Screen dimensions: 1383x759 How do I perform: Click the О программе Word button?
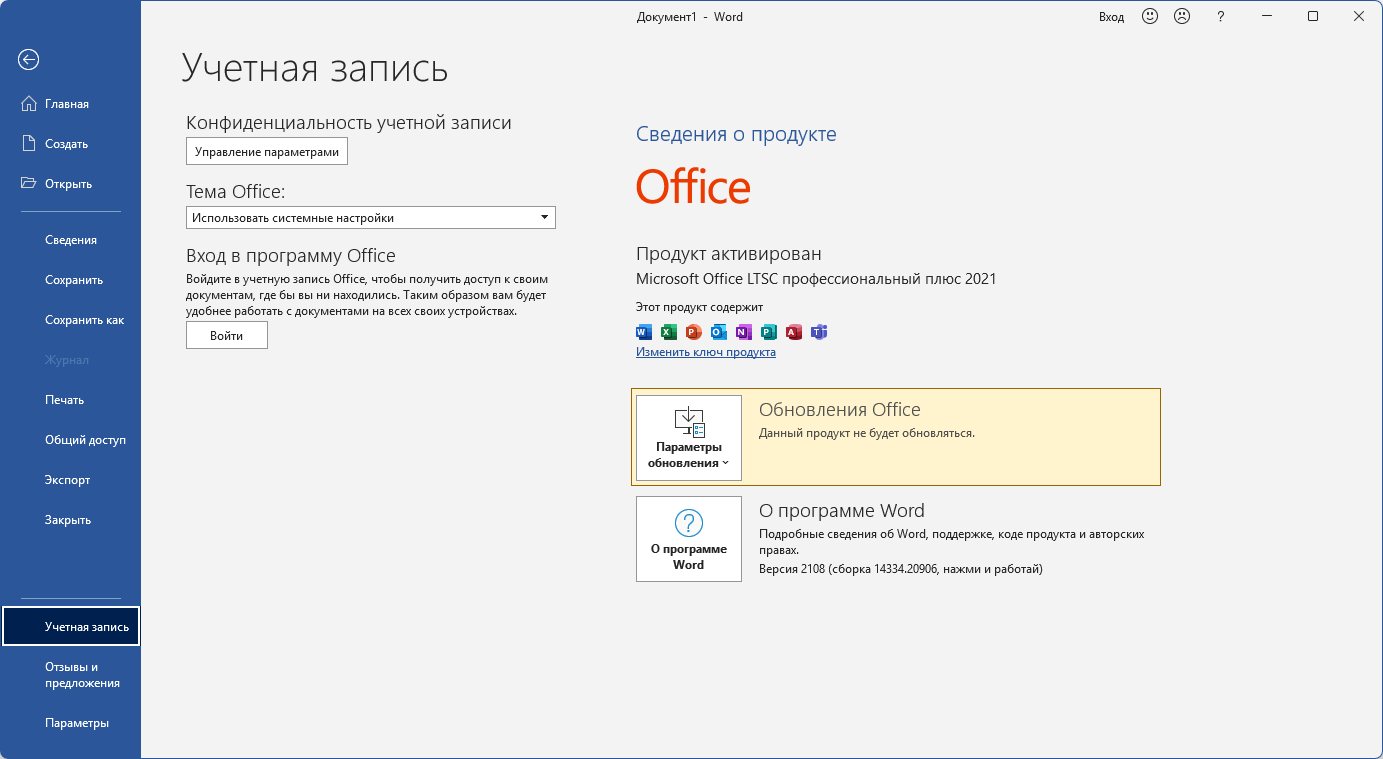[689, 539]
